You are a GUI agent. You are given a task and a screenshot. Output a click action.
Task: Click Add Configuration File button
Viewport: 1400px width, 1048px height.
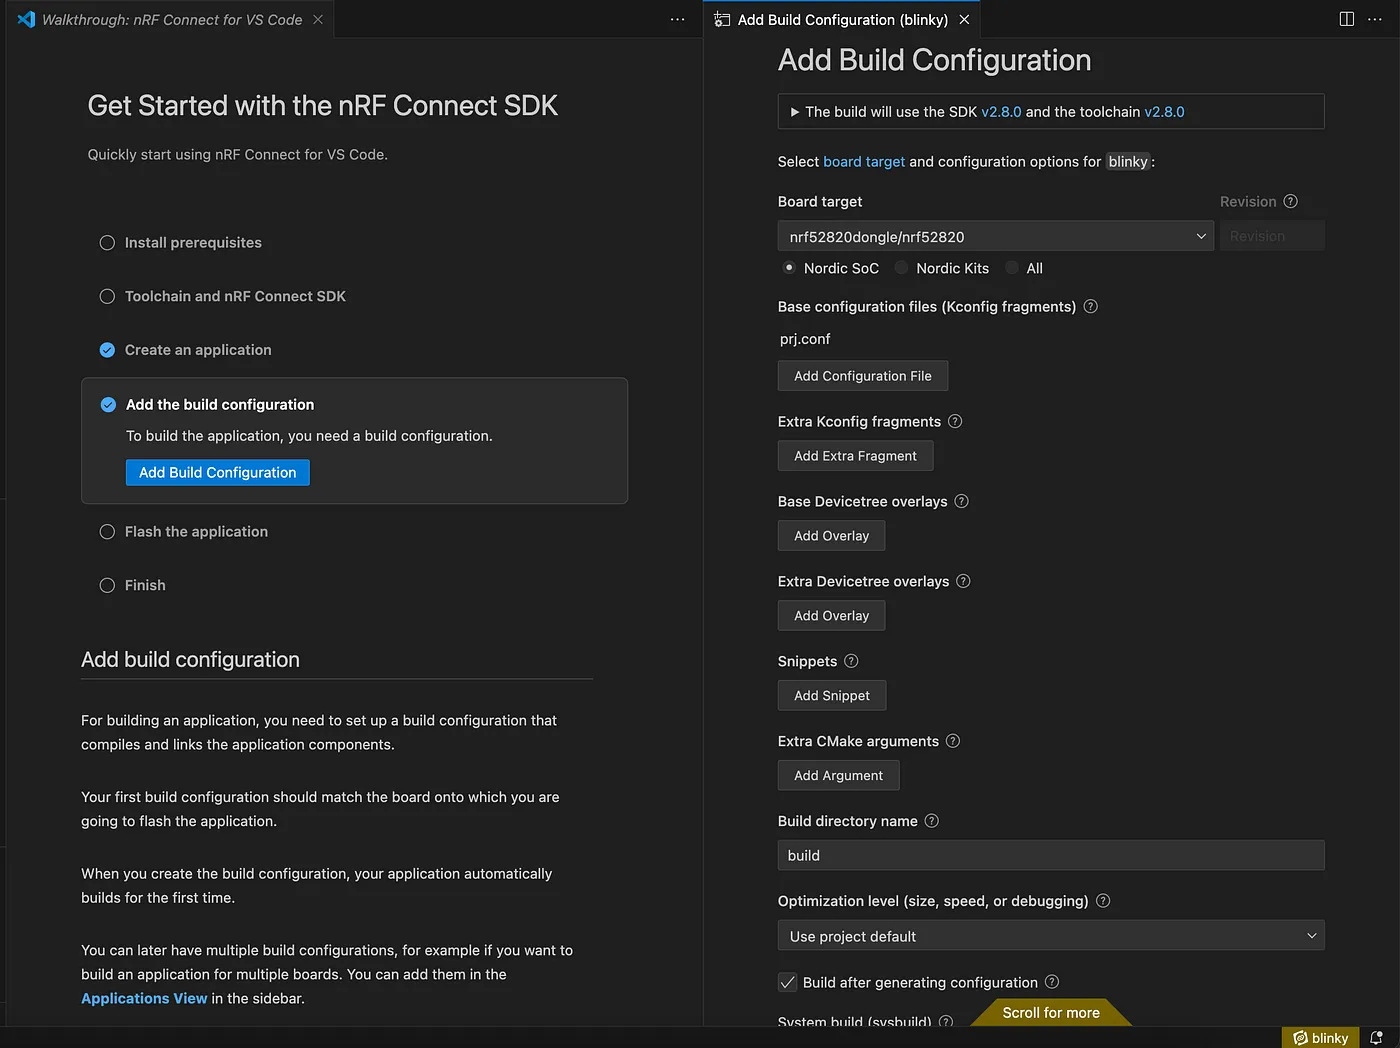pyautogui.click(x=863, y=376)
